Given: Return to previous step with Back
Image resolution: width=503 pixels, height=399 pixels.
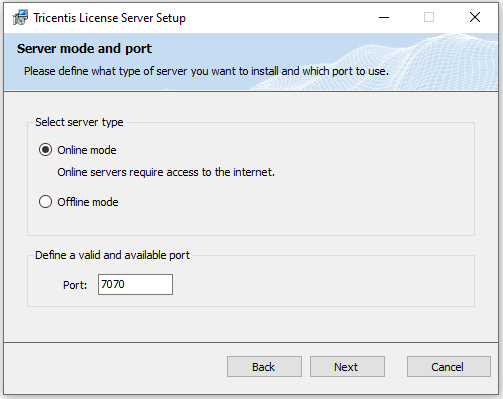Looking at the screenshot, I should click(264, 367).
